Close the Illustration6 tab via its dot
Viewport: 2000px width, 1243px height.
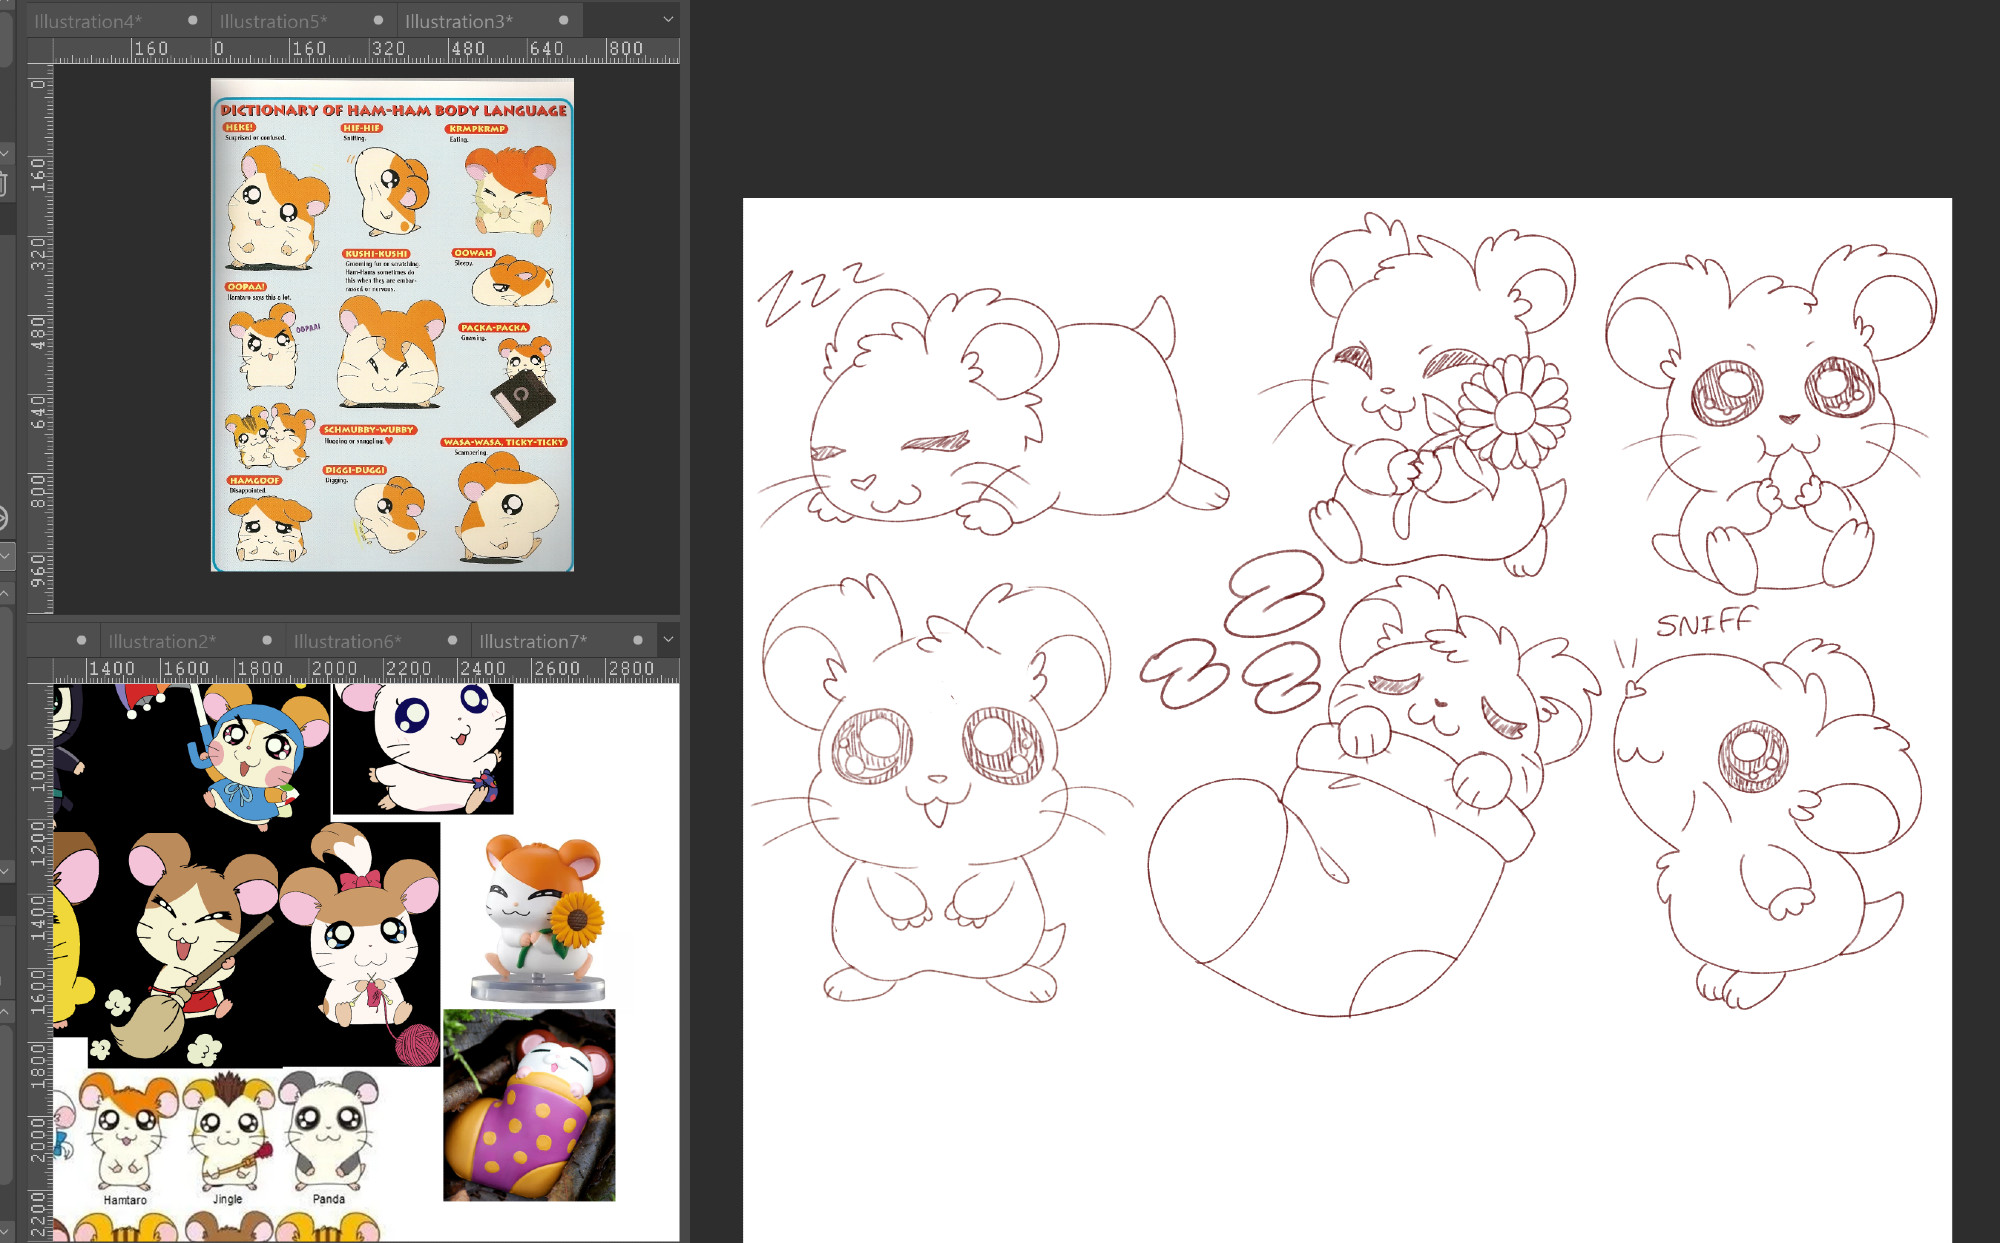tap(452, 640)
